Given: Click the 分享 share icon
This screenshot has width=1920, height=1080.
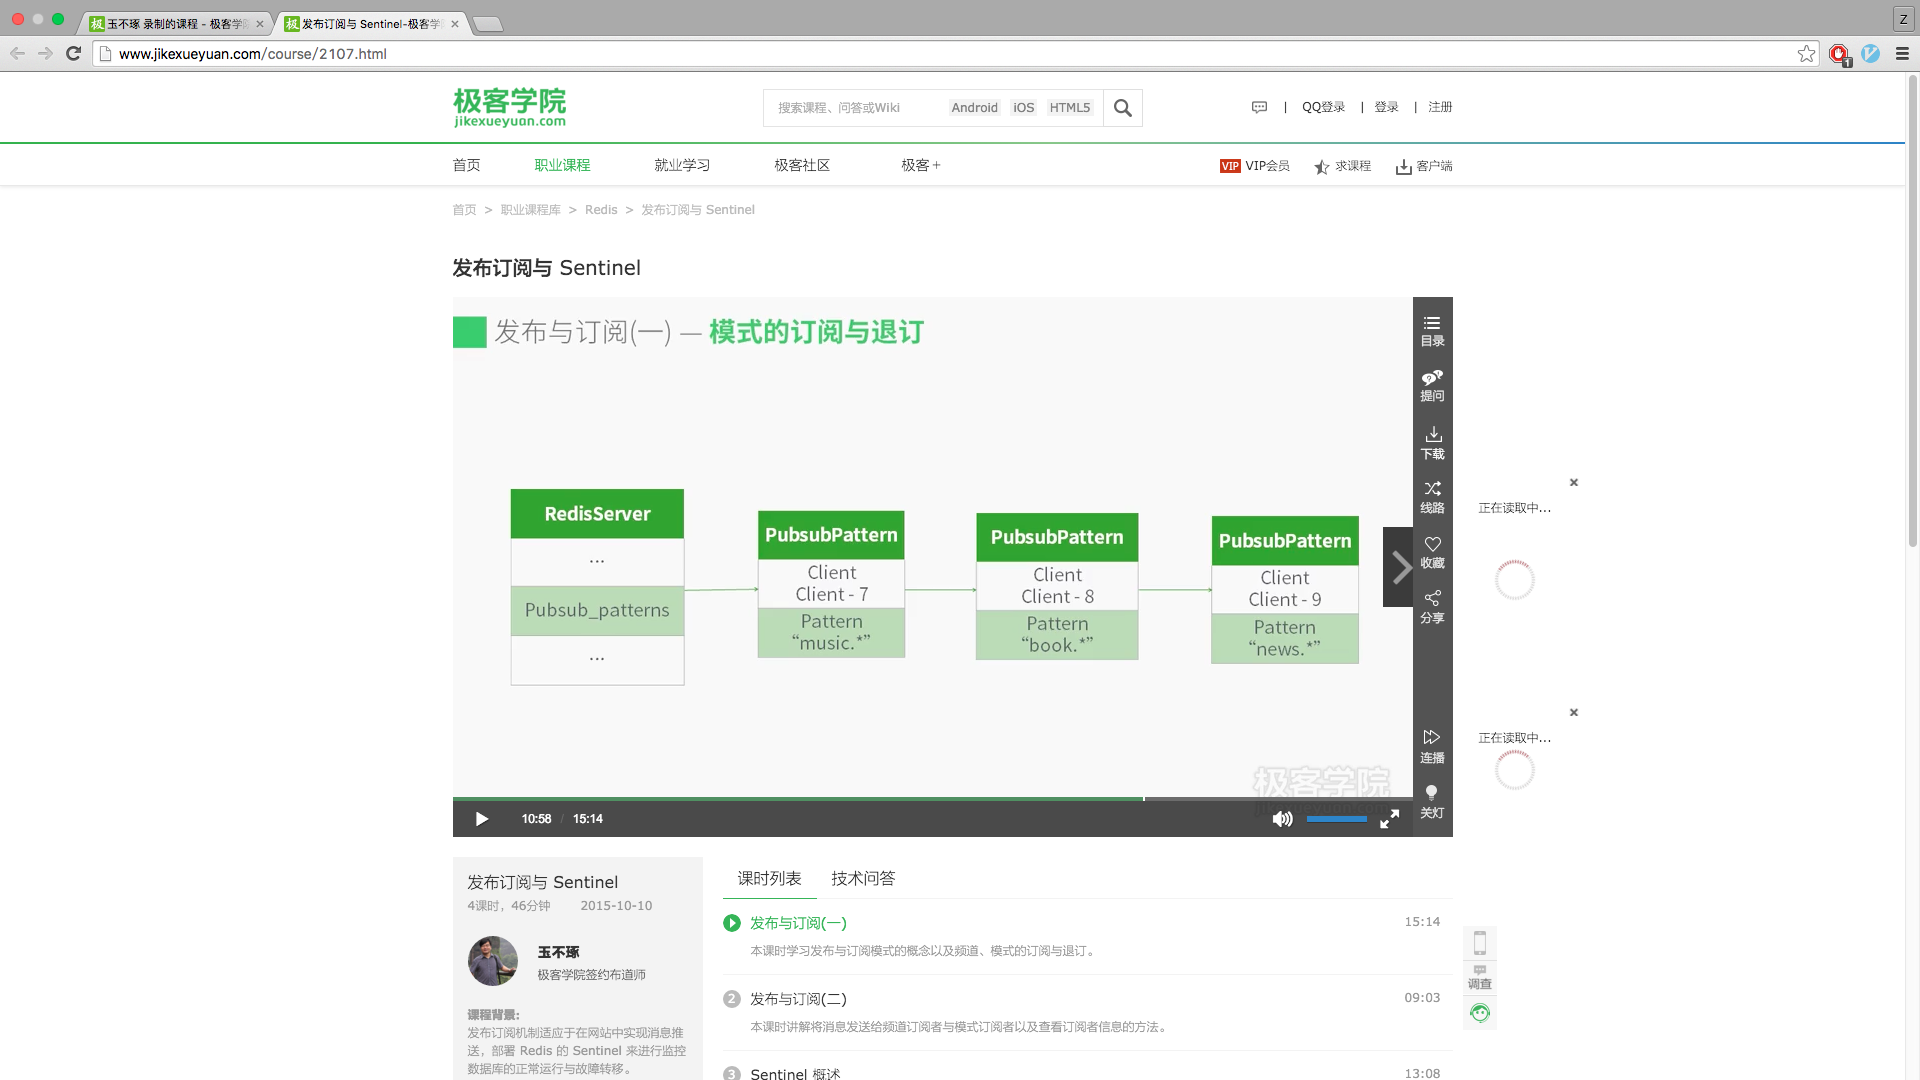Looking at the screenshot, I should pos(1432,606).
